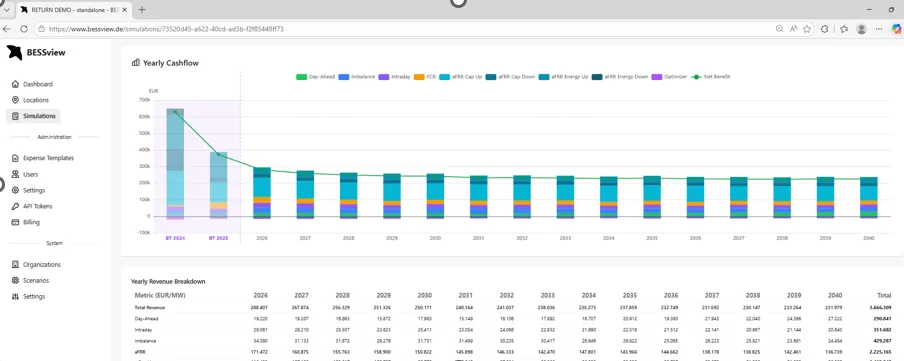The width and height of the screenshot is (904, 361).
Task: Click the 2.225.165 aFRR total value
Action: click(x=880, y=351)
